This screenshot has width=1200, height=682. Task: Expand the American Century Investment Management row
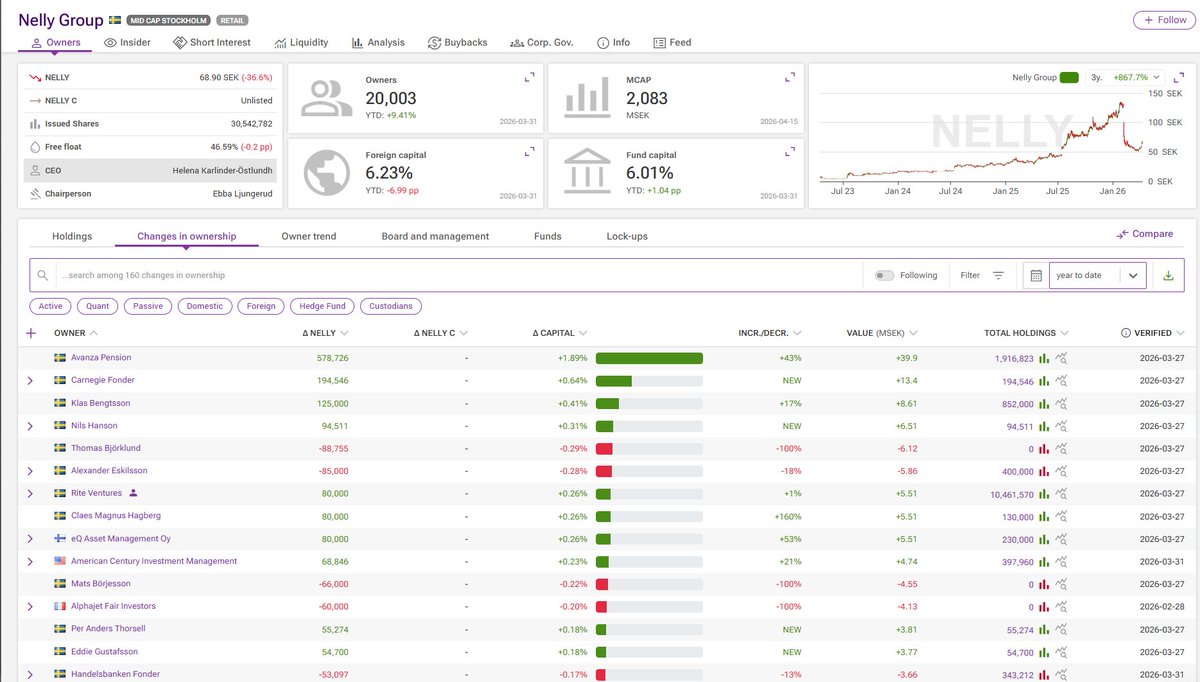[x=30, y=562]
